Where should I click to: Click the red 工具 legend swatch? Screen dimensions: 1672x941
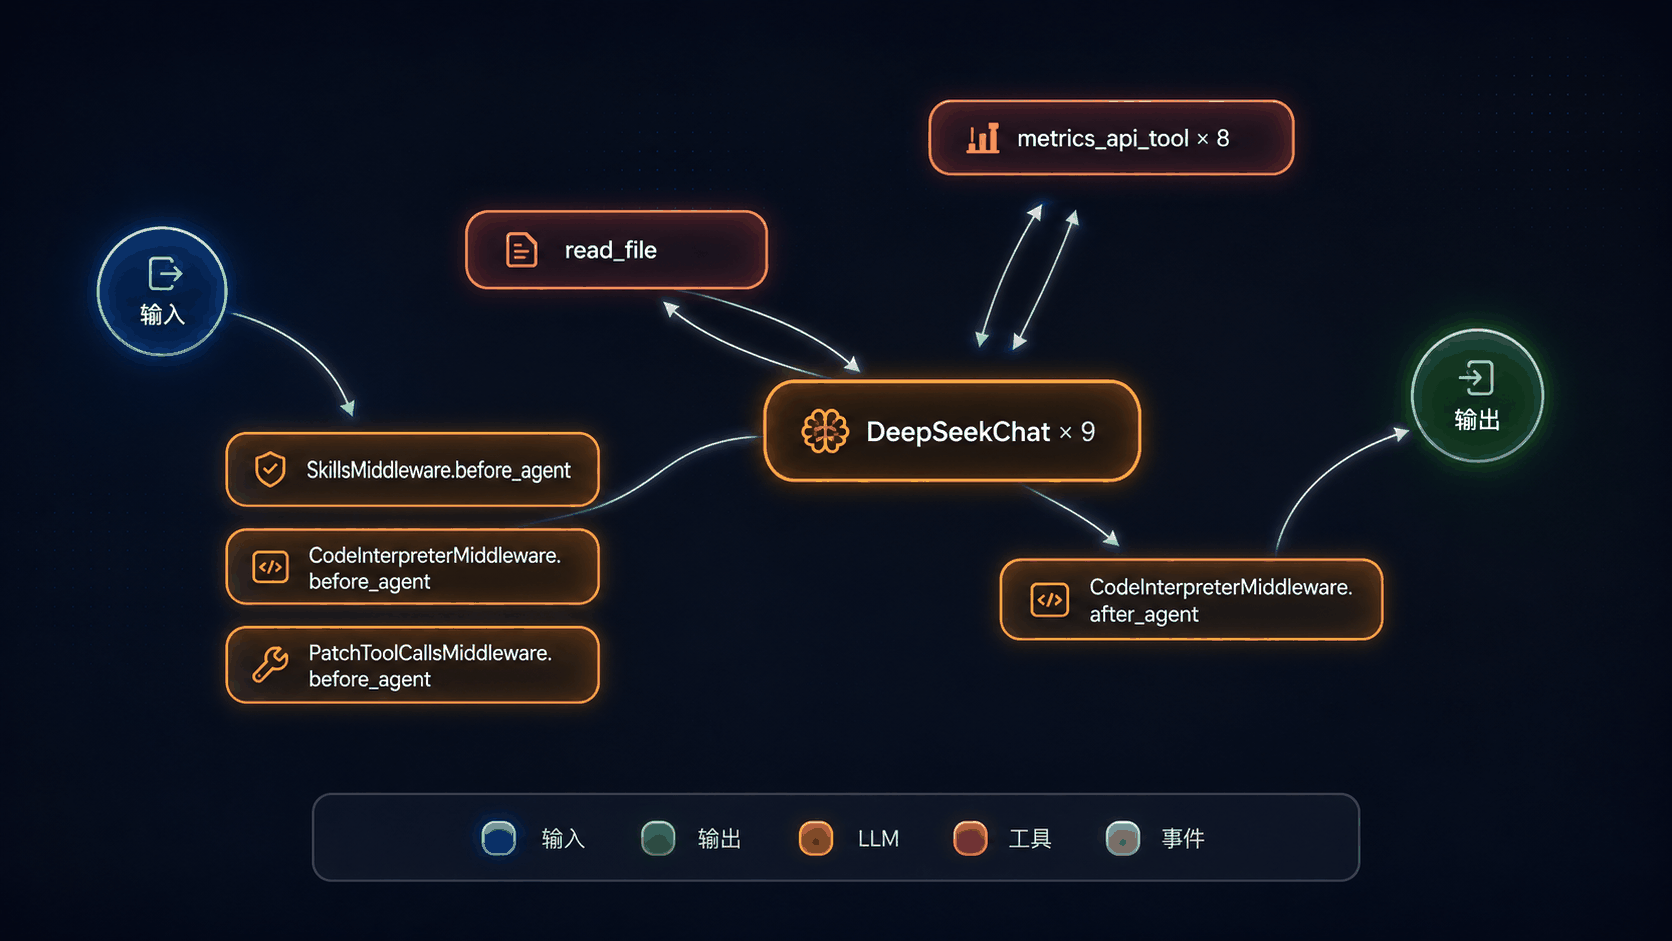pos(970,838)
